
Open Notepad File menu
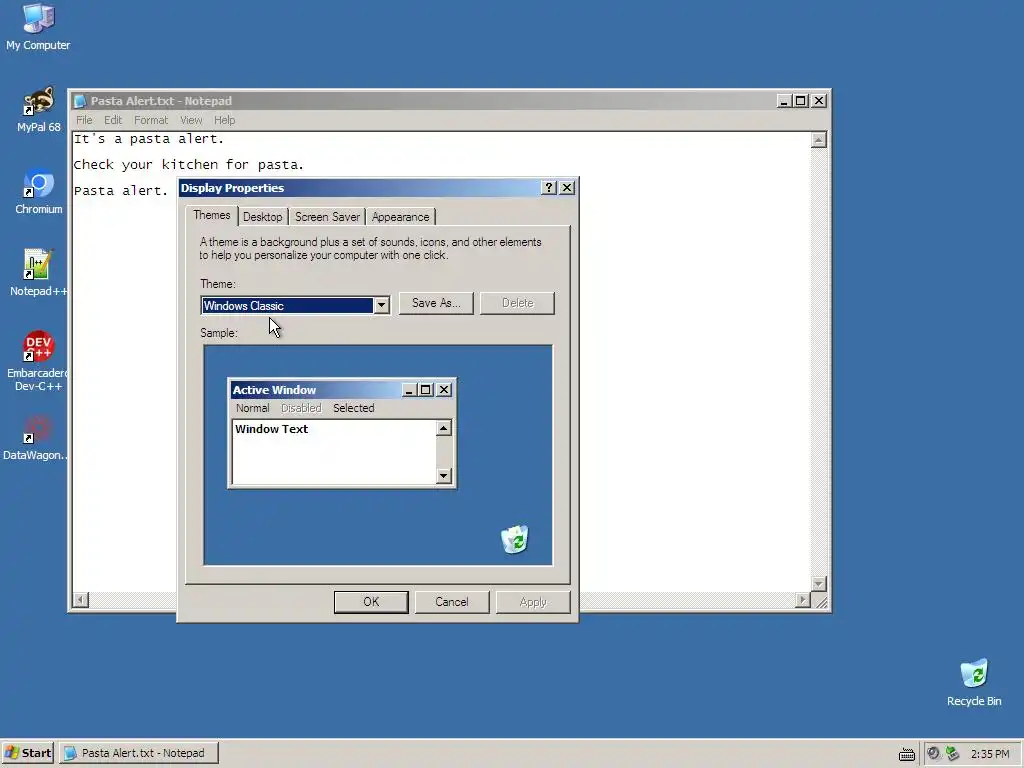pyautogui.click(x=84, y=120)
